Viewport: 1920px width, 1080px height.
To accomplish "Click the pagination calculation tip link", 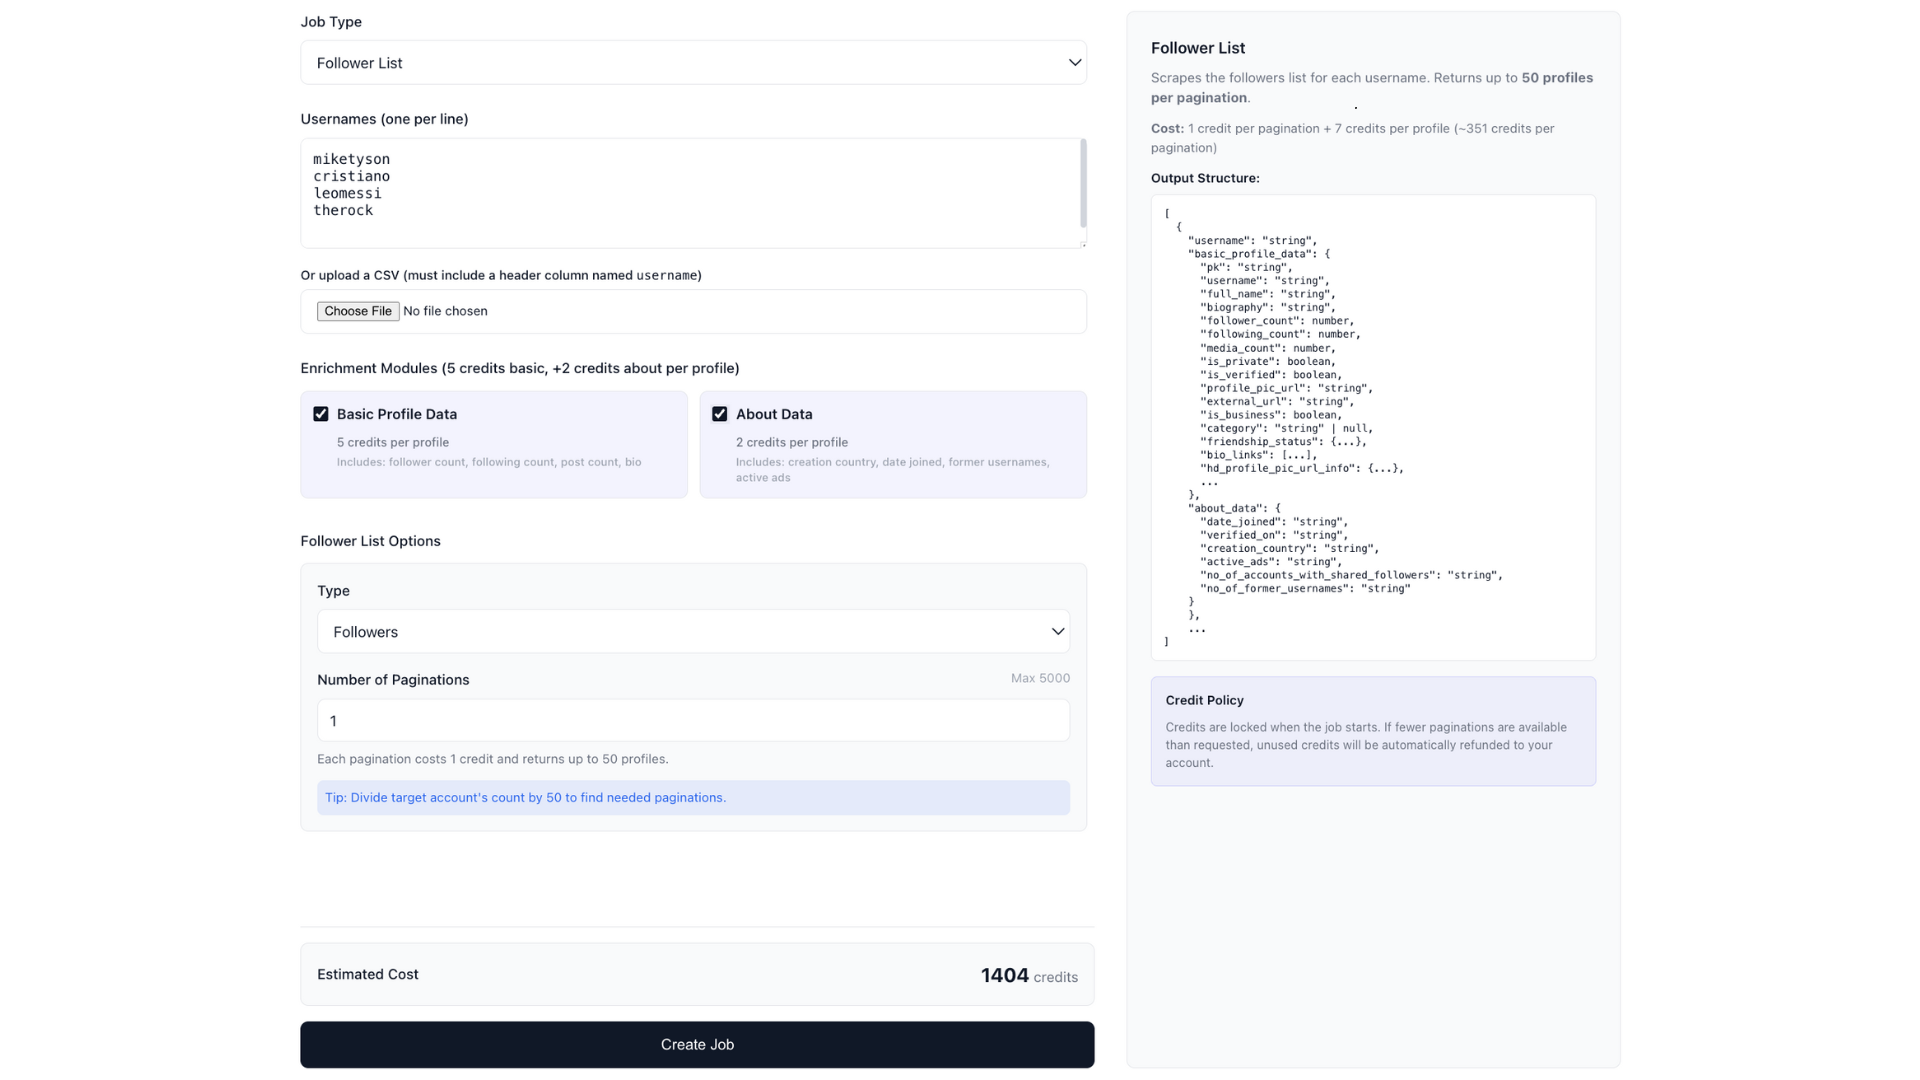I will click(x=524, y=797).
